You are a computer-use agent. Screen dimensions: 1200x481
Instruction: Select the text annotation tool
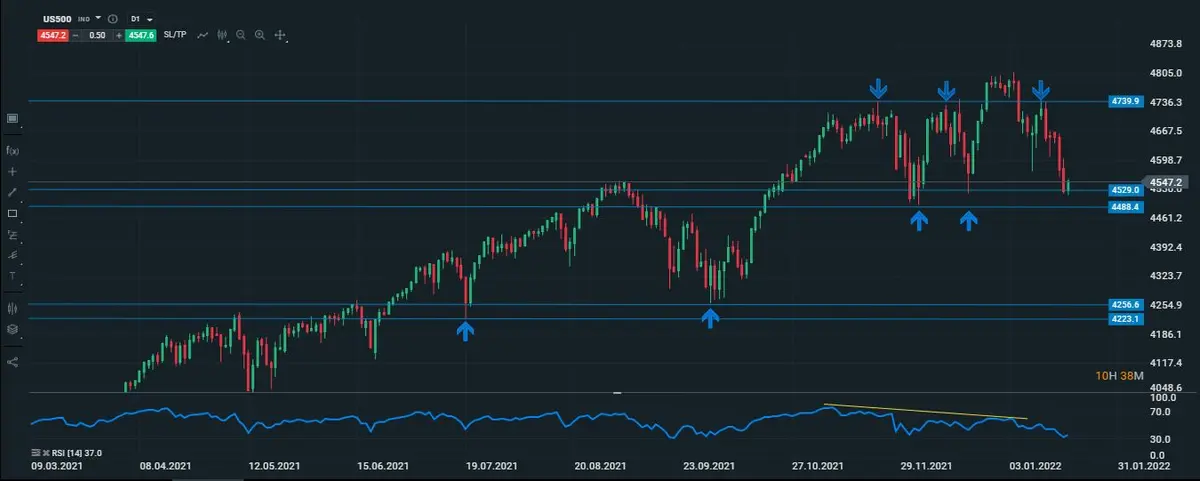tap(12, 275)
